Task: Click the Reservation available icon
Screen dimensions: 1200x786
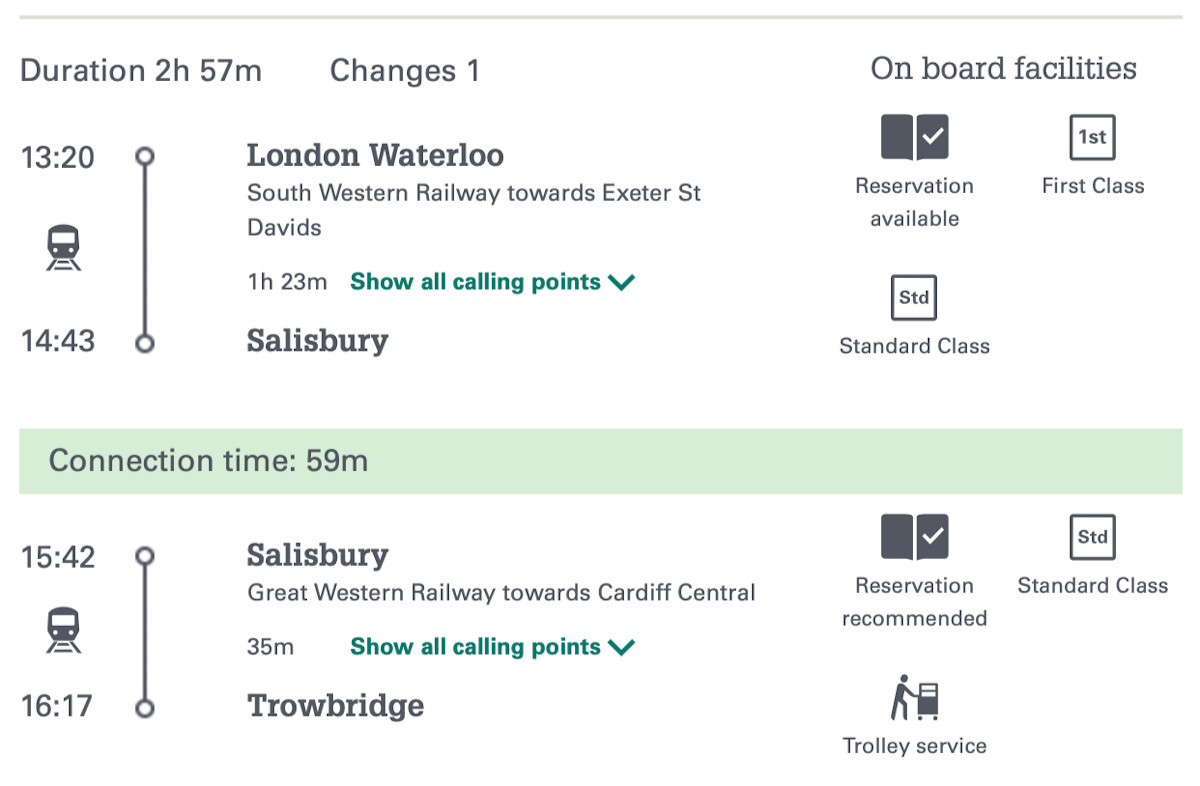Action: click(x=914, y=137)
